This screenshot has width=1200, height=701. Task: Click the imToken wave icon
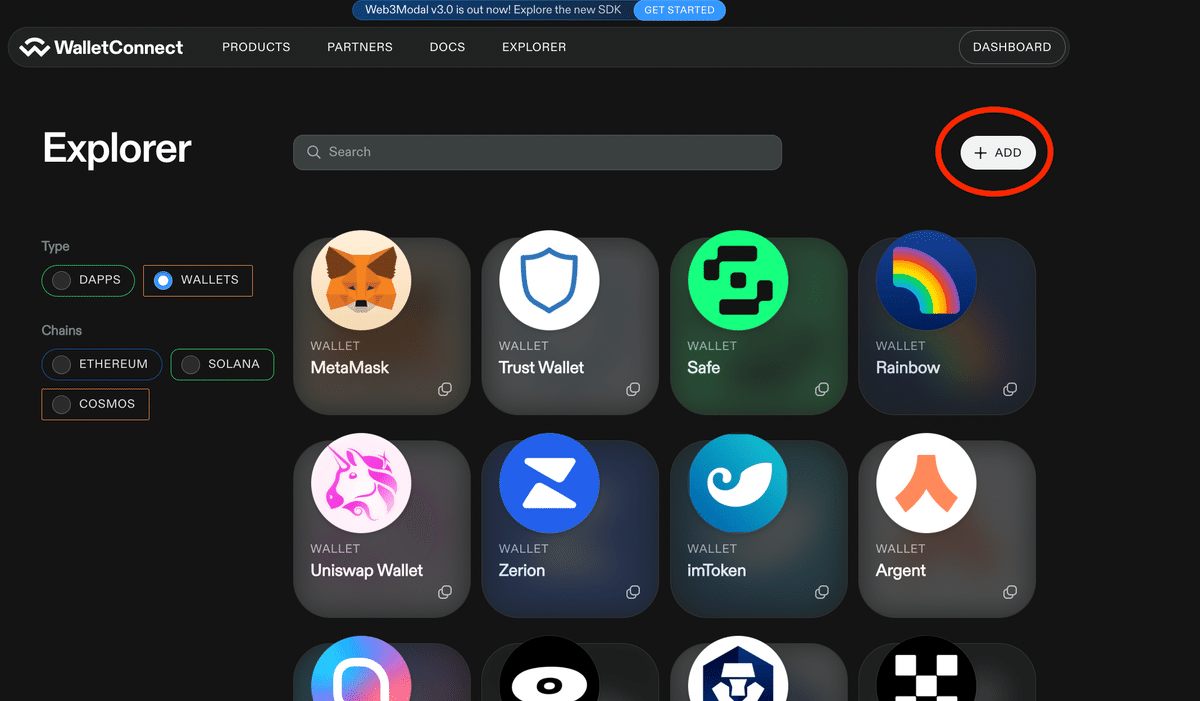click(738, 483)
